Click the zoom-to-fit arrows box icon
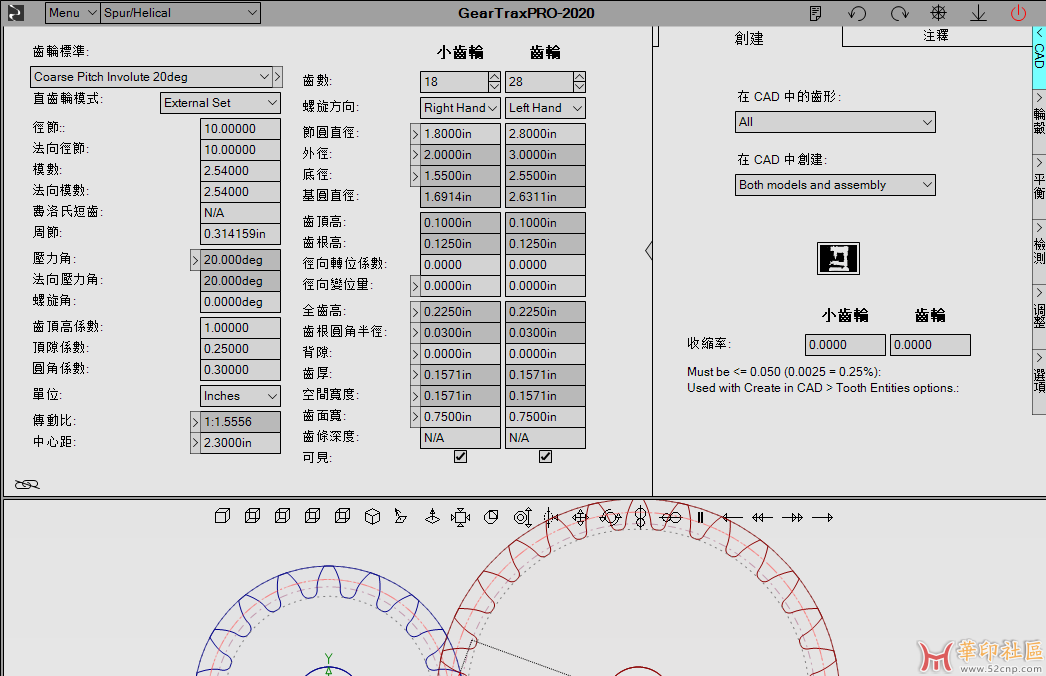Screen dimensions: 1046x676 (460, 517)
